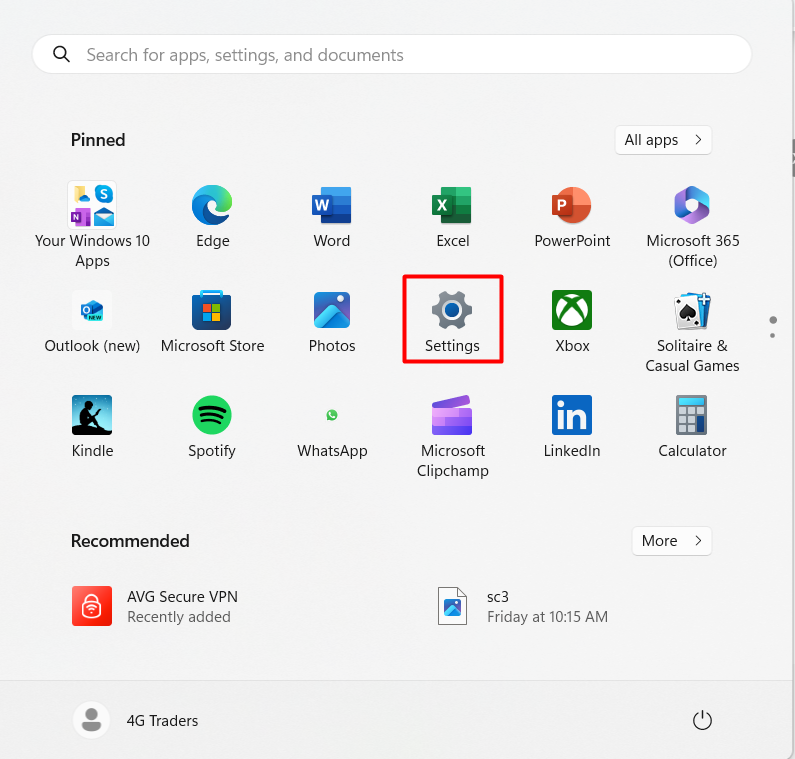
Task: Open Solitaire & Casual Games
Action: [x=692, y=332]
